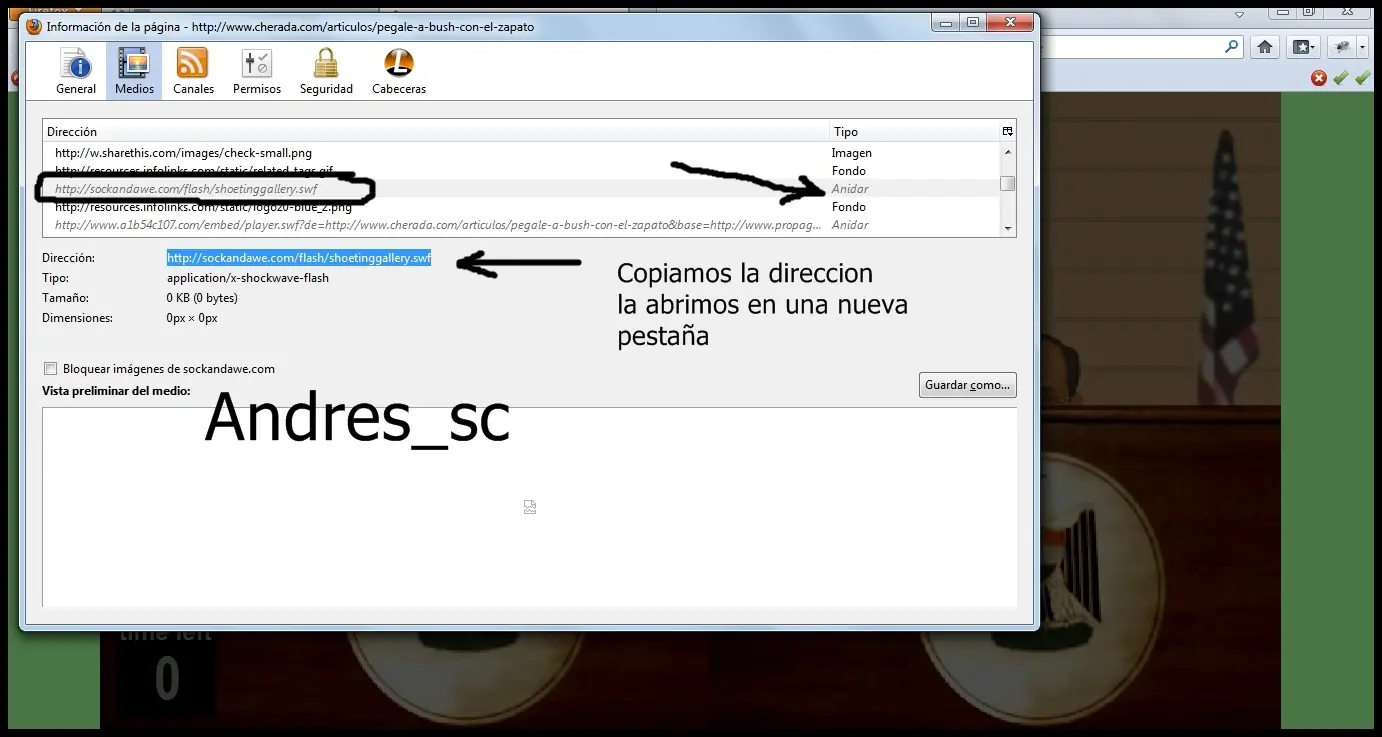This screenshot has width=1382, height=737.
Task: Click the media list scroll up arrow
Action: [x=1008, y=152]
